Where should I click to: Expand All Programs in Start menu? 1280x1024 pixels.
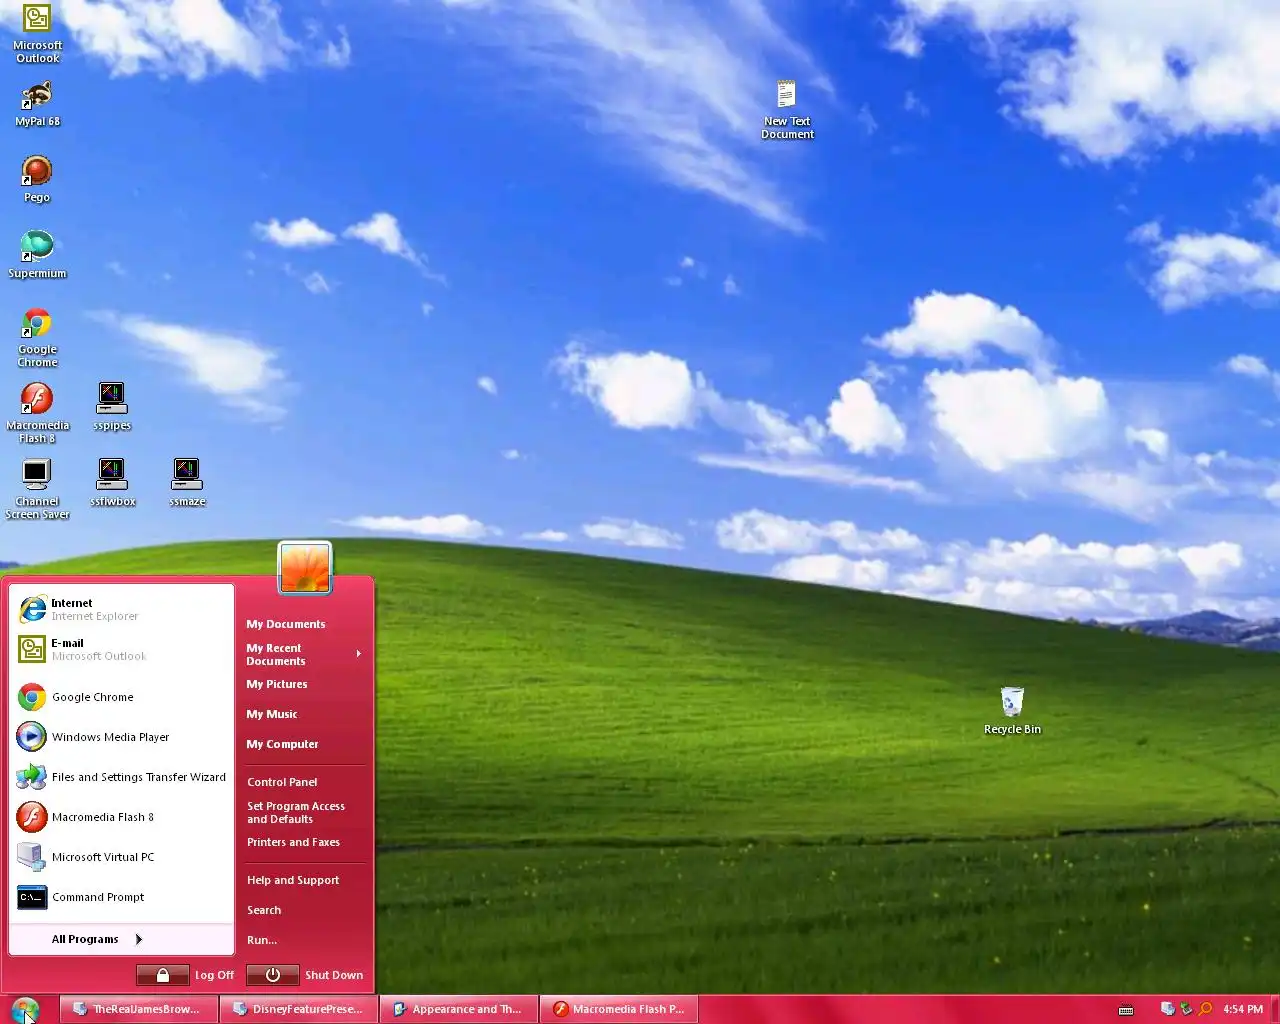pyautogui.click(x=122, y=939)
